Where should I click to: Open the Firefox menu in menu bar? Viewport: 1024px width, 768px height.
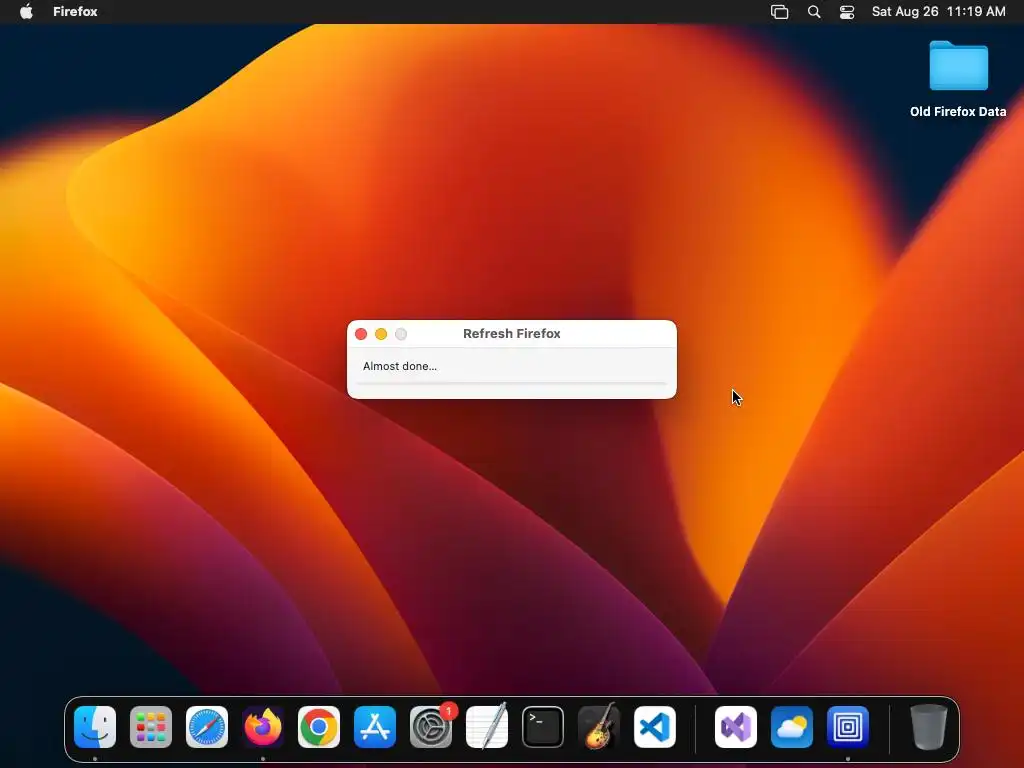[75, 12]
